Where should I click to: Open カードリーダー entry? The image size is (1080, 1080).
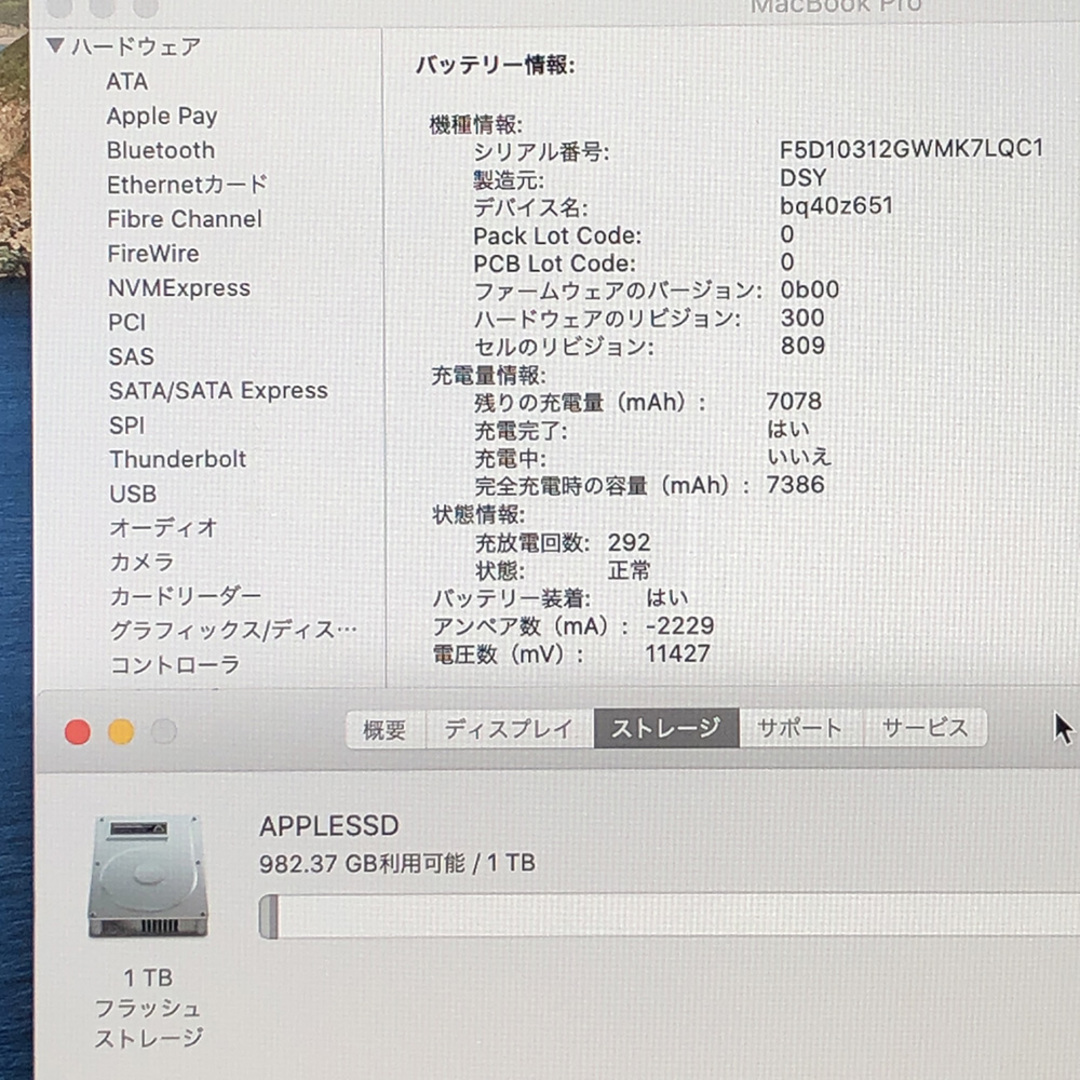click(x=186, y=596)
